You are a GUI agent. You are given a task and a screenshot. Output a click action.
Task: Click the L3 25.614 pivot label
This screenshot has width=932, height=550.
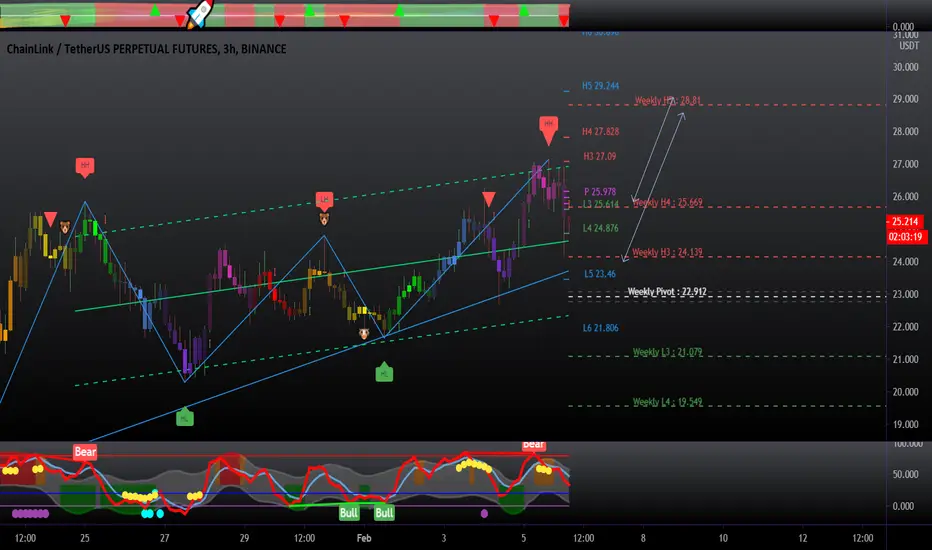click(x=601, y=204)
